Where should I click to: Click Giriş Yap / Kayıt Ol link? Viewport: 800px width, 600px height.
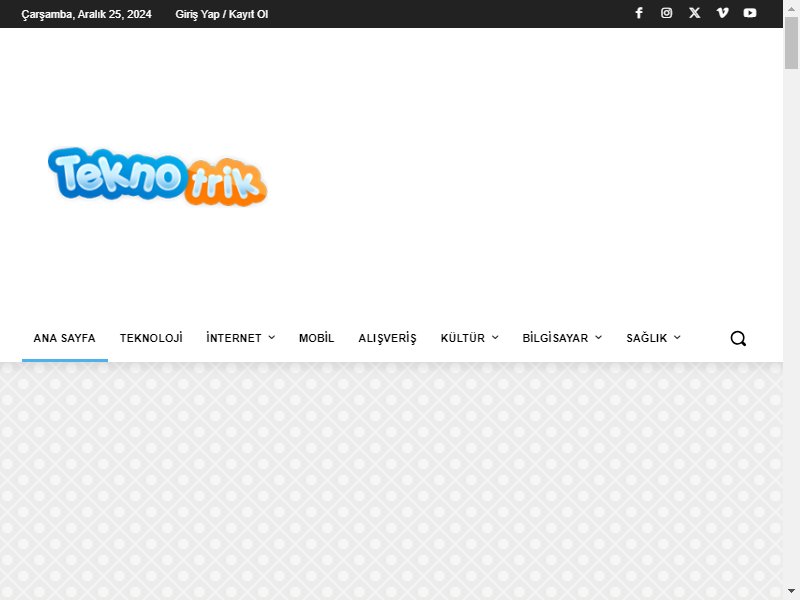pyautogui.click(x=221, y=14)
